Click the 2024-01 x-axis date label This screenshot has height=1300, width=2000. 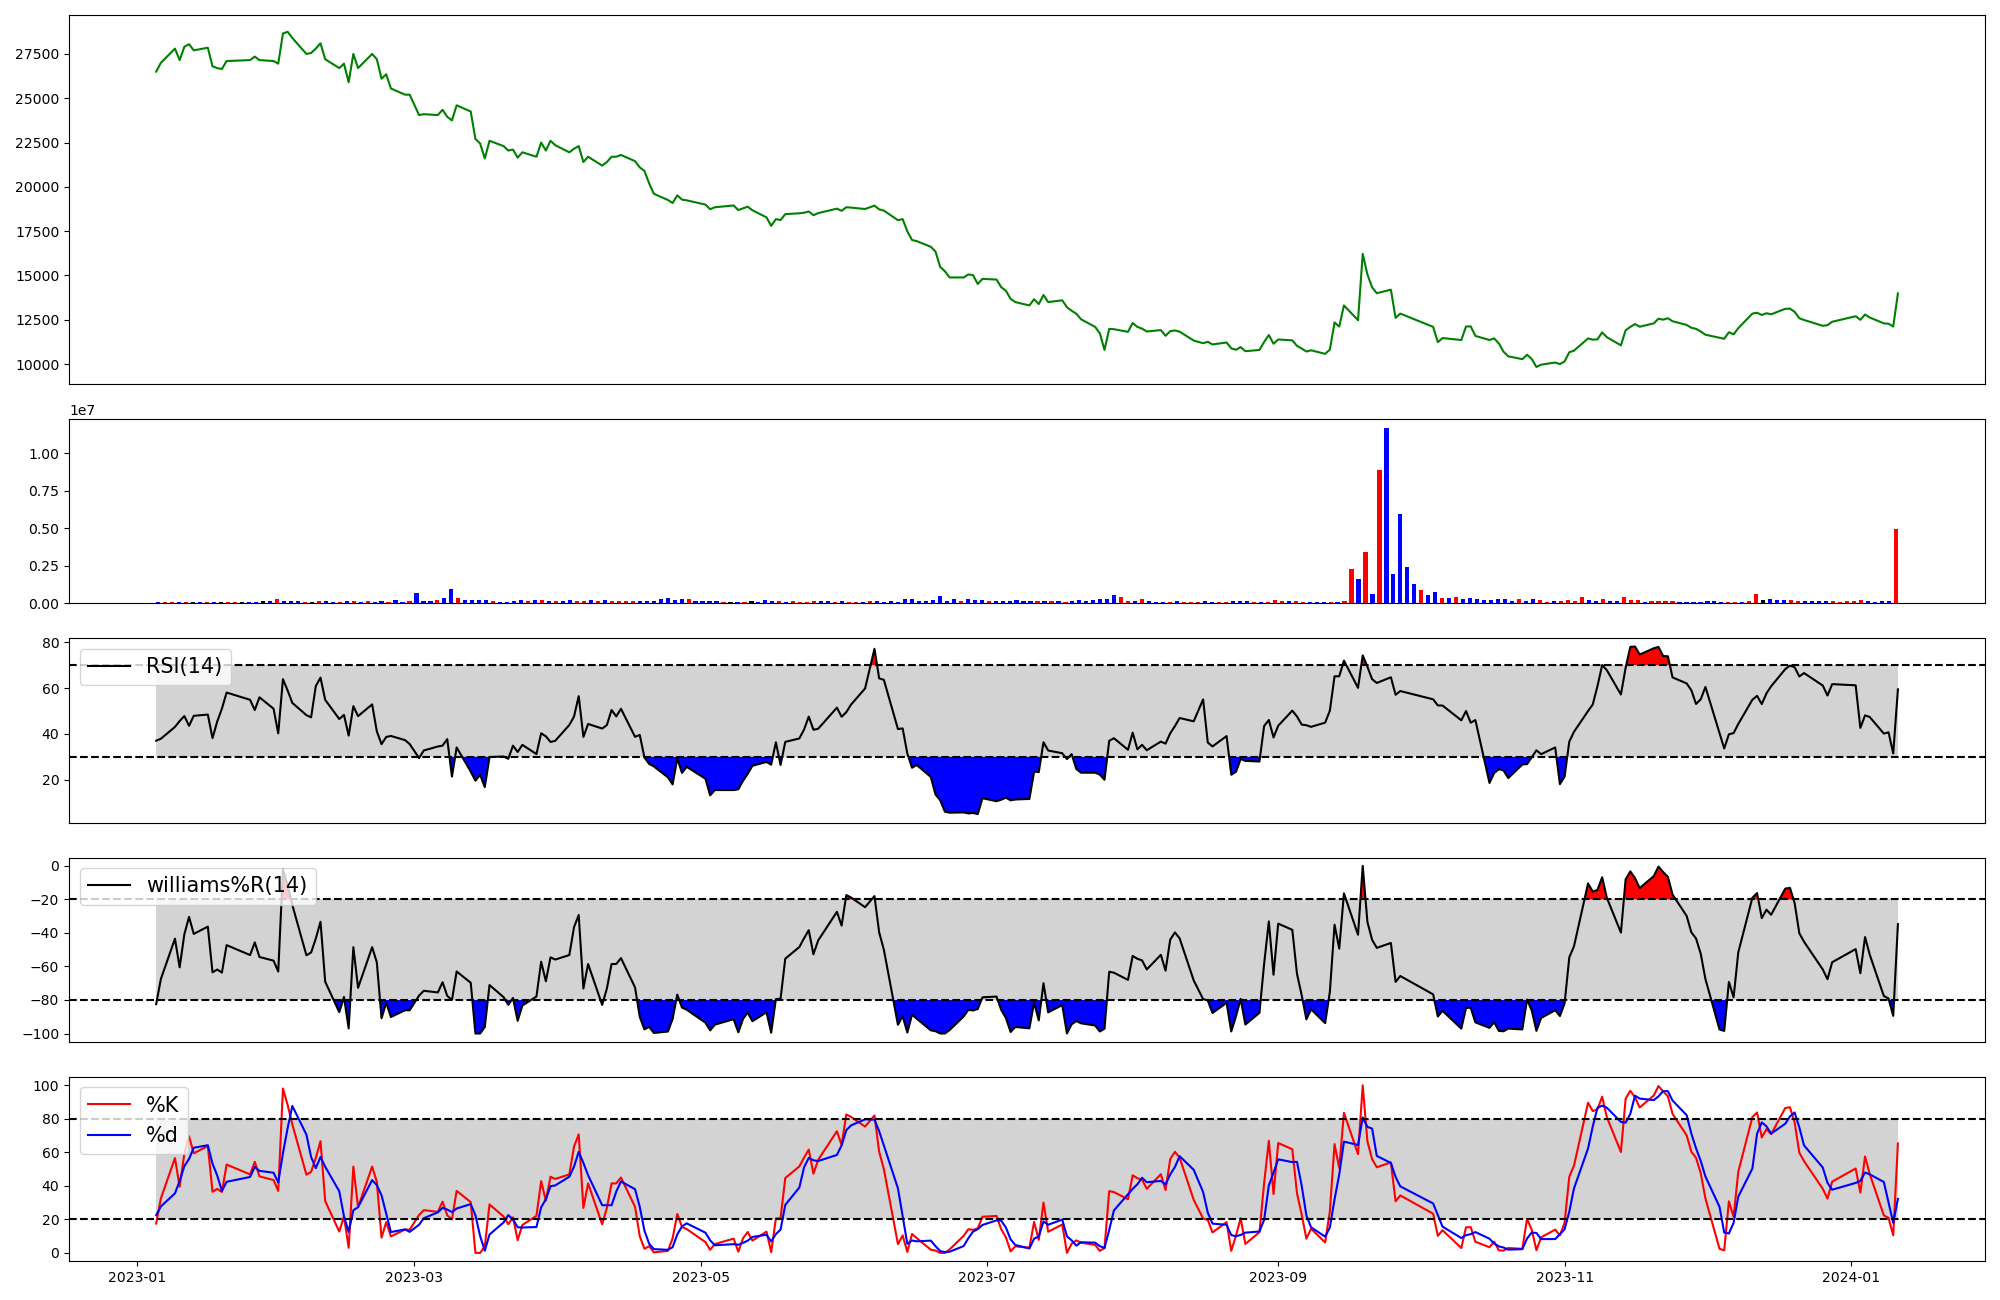[1851, 1277]
